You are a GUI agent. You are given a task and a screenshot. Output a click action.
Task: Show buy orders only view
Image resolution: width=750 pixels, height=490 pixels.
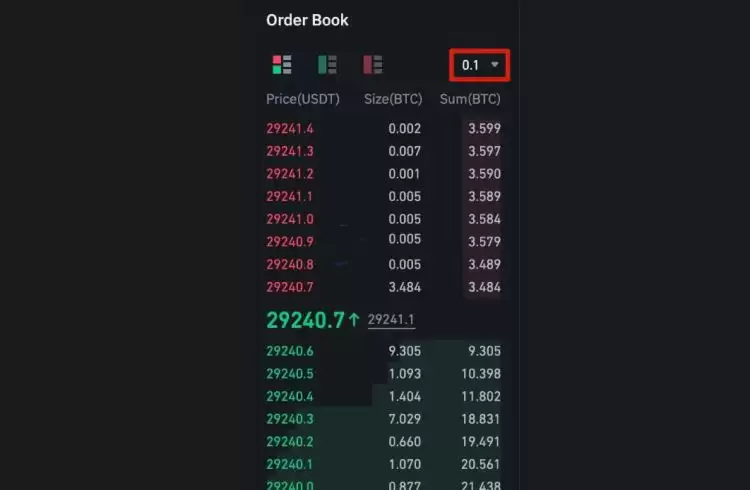(x=327, y=65)
